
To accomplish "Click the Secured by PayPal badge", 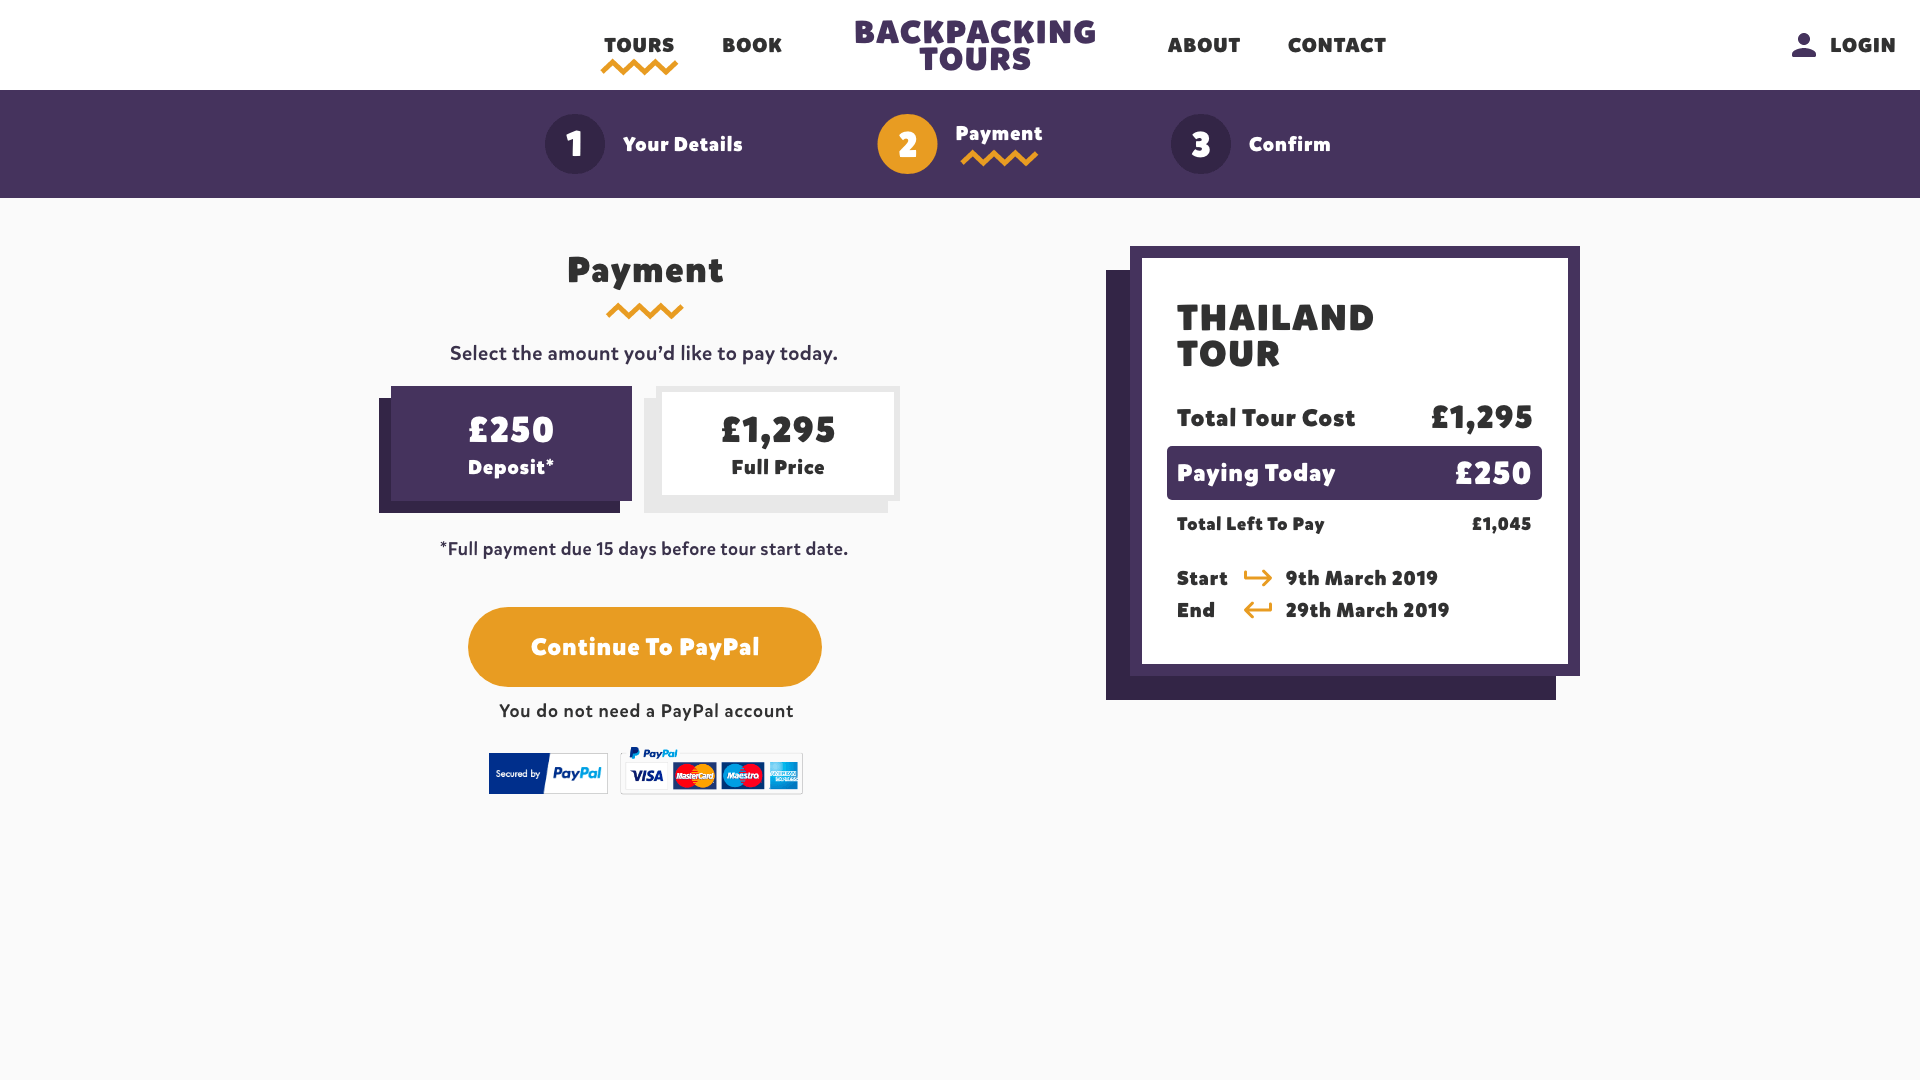I will (x=548, y=773).
